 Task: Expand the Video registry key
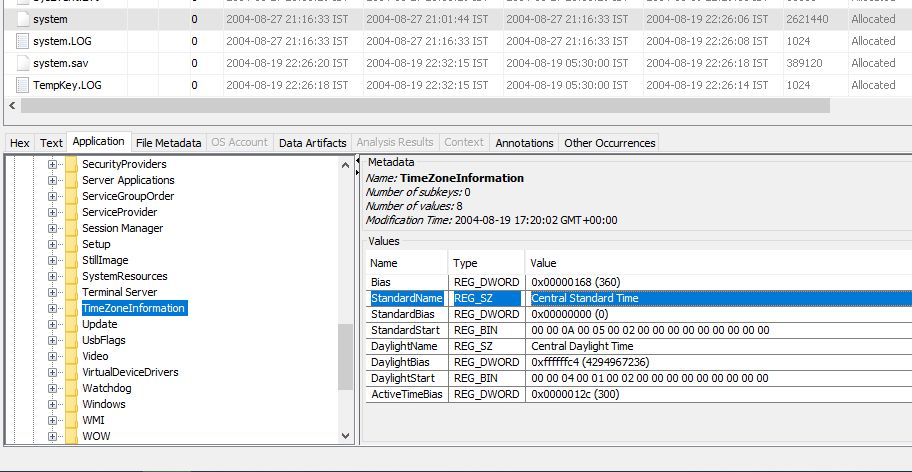click(x=52, y=356)
